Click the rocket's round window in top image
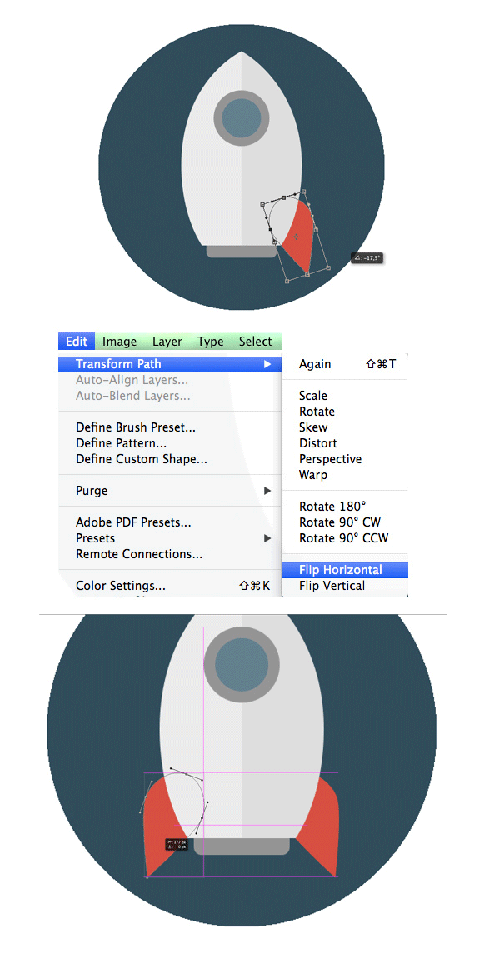The image size is (500, 954). click(x=241, y=118)
